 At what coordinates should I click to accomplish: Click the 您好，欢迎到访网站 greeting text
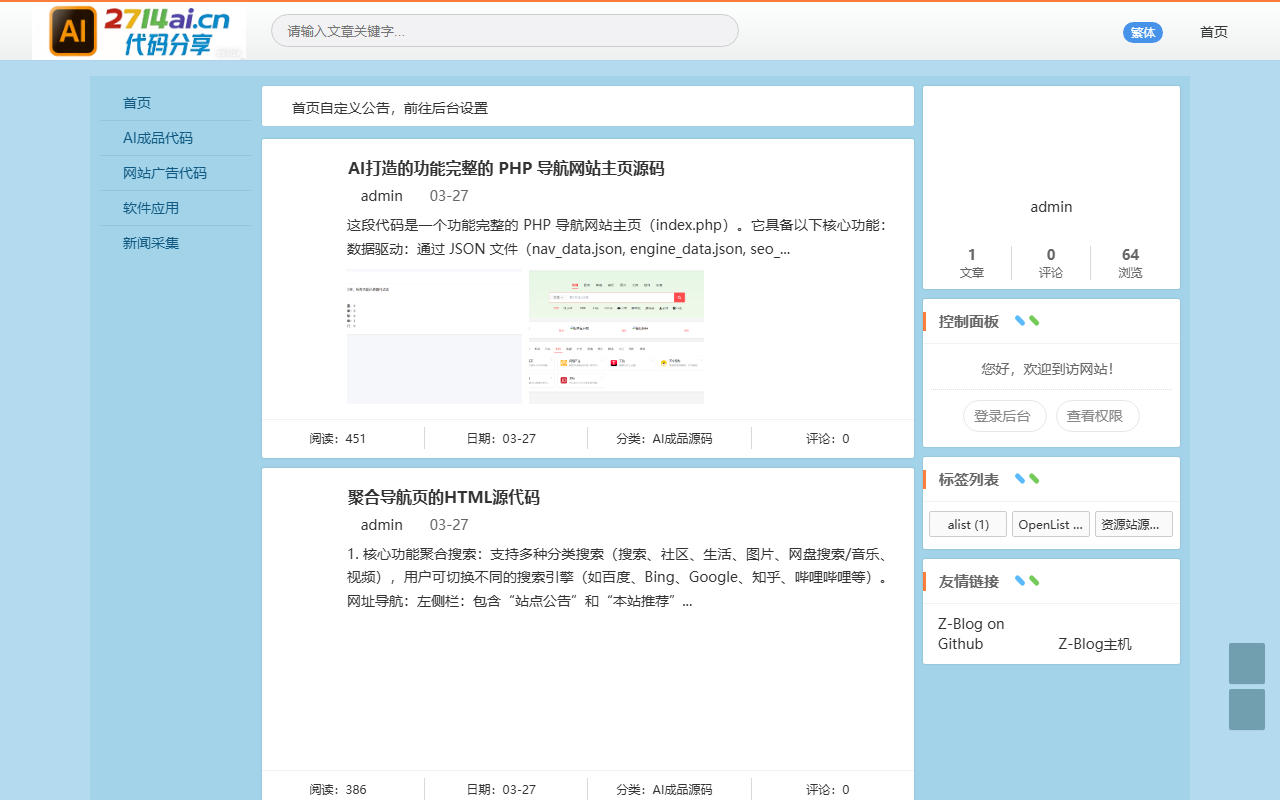tap(1051, 369)
